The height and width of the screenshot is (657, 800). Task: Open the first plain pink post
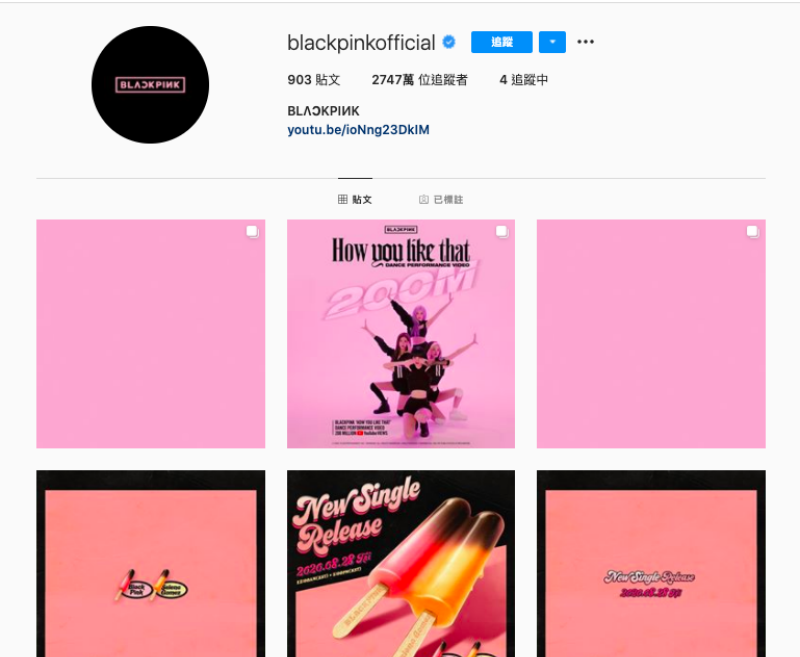tap(151, 334)
